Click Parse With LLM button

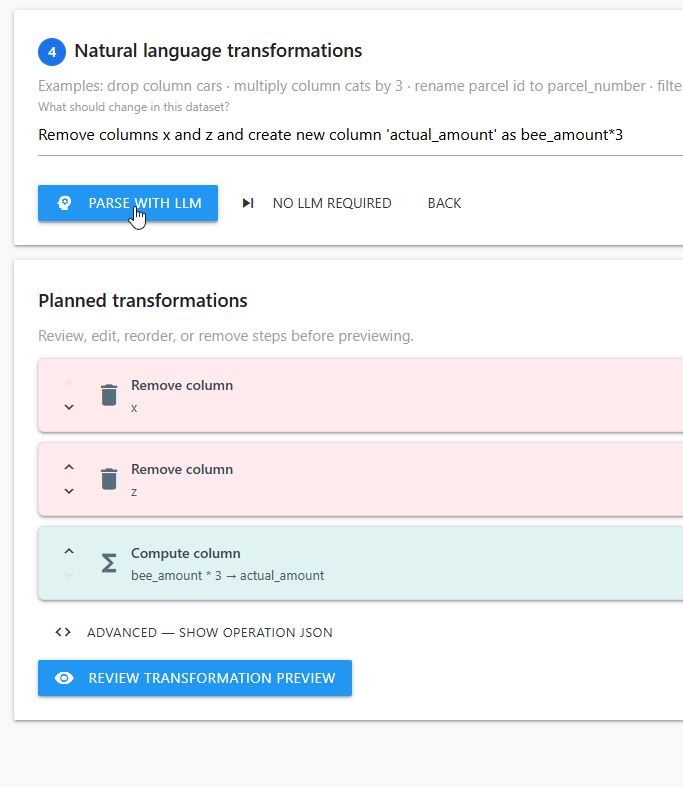click(x=128, y=203)
